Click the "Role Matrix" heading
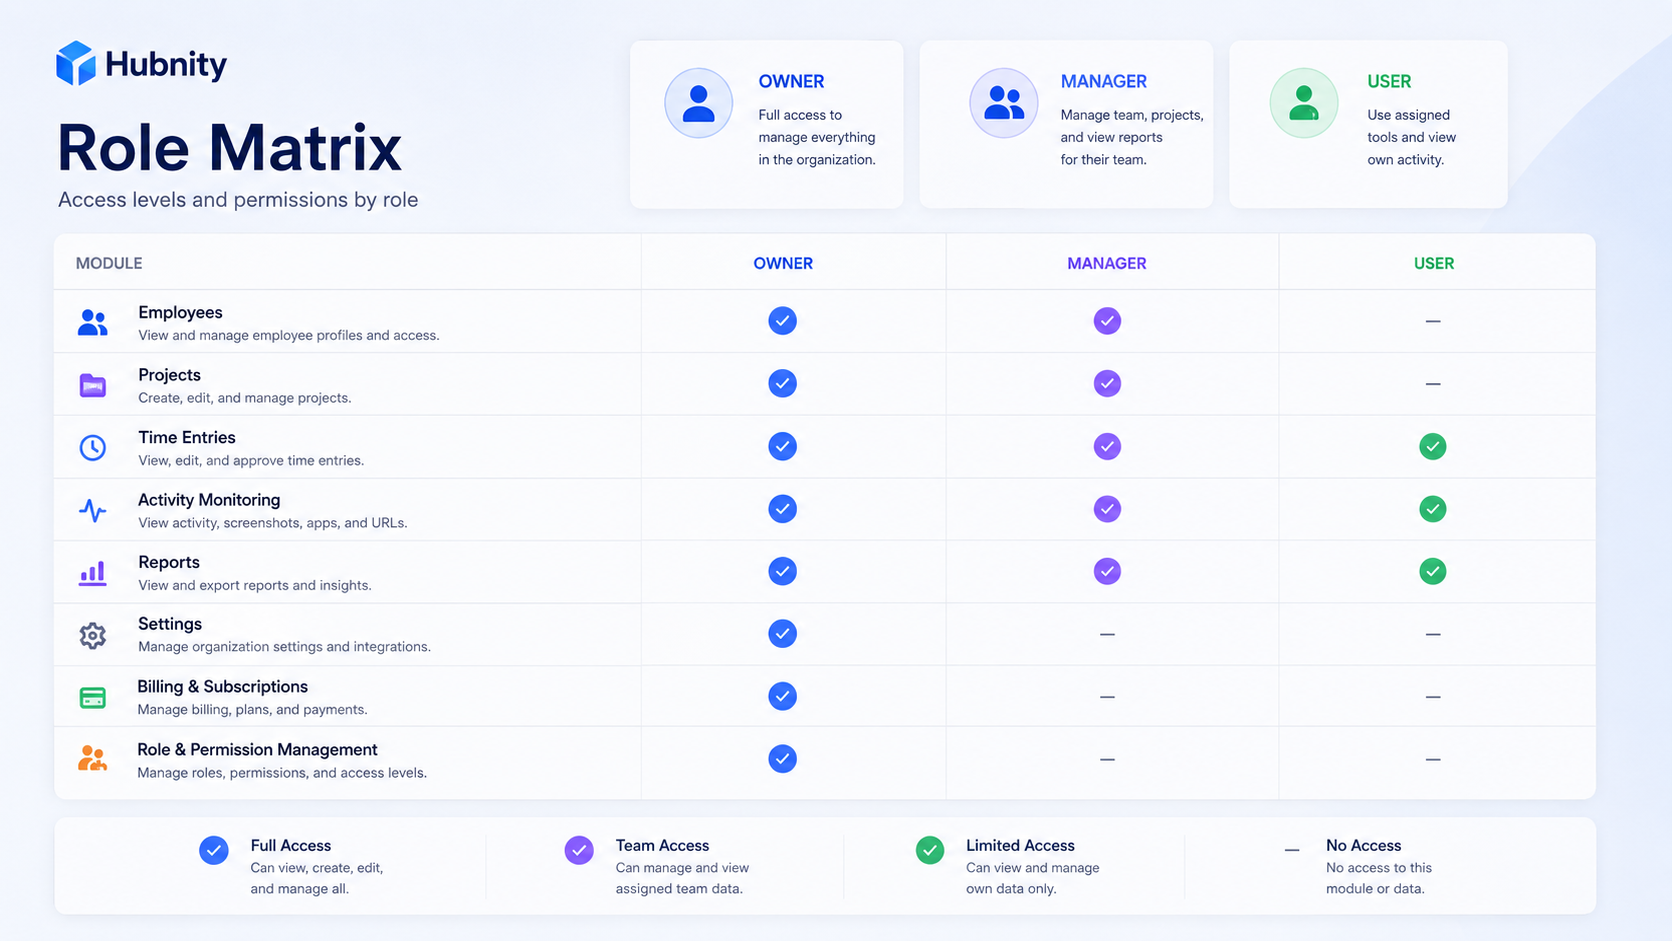The height and width of the screenshot is (941, 1672). tap(230, 148)
